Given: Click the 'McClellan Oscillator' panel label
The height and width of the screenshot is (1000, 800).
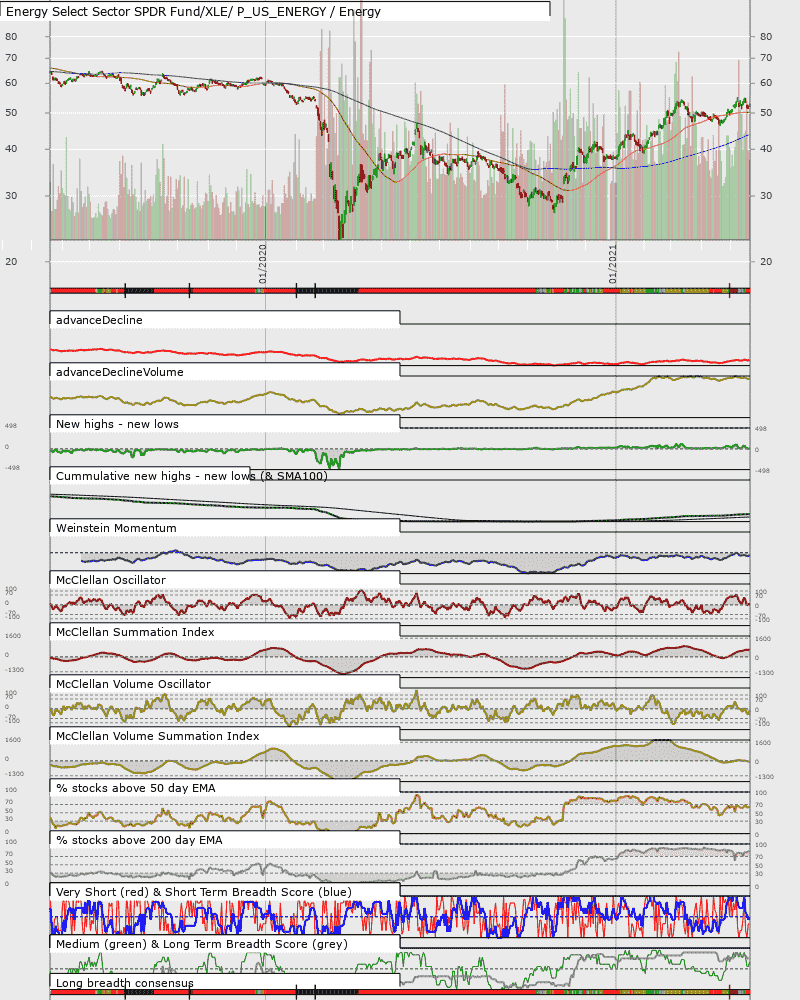Looking at the screenshot, I should click(x=110, y=580).
